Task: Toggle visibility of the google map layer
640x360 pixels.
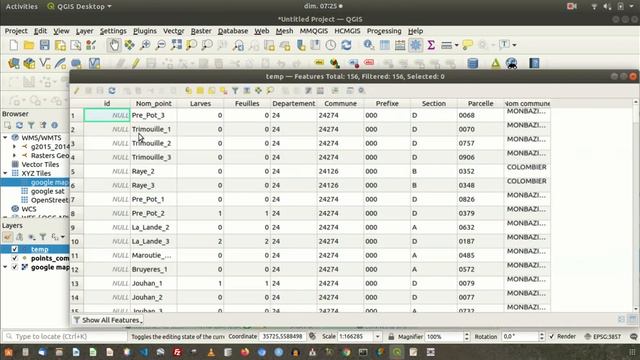Action: coord(15,267)
